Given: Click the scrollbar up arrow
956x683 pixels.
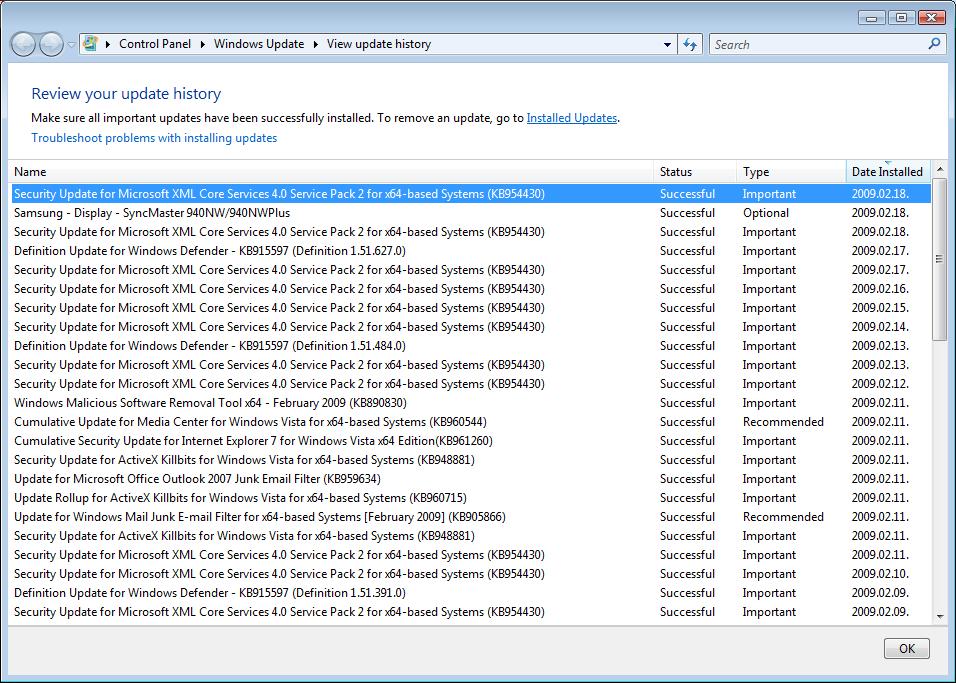Looking at the screenshot, I should tap(940, 169).
